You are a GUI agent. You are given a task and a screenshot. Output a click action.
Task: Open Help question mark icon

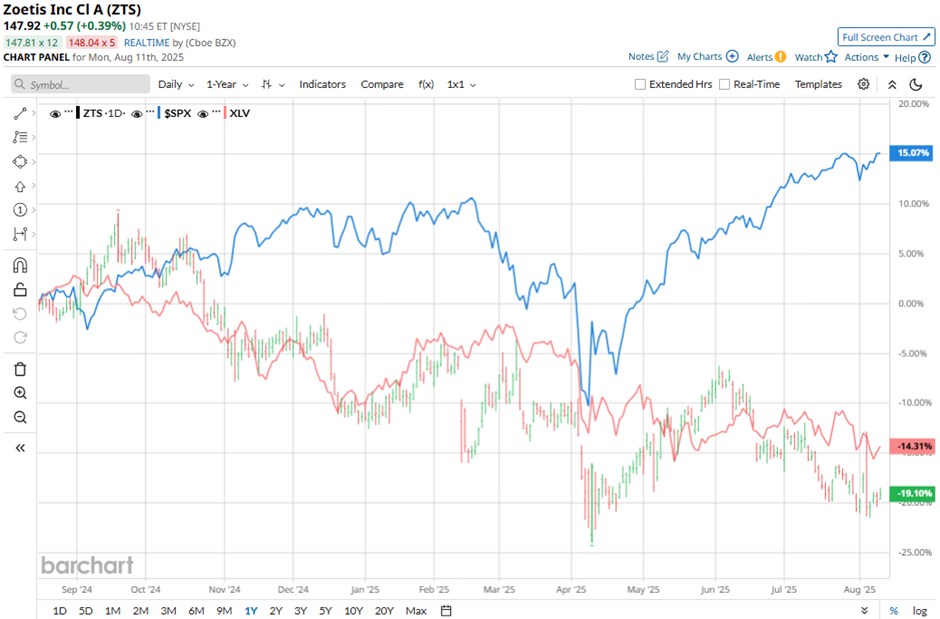pos(925,58)
